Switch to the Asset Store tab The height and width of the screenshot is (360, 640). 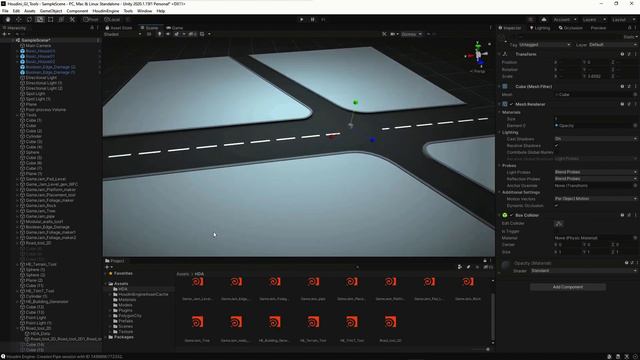coord(119,28)
